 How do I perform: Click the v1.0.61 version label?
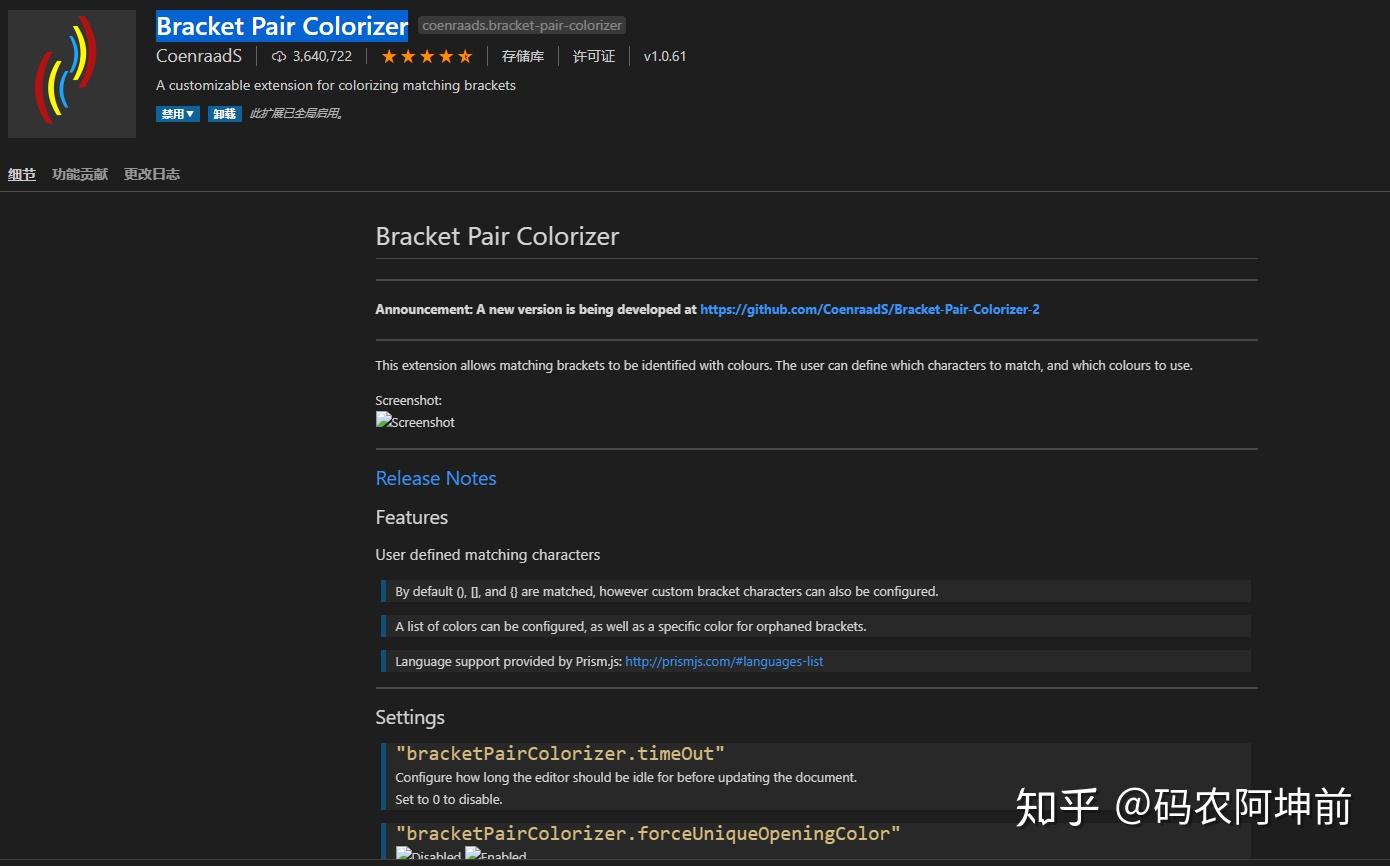[x=665, y=56]
